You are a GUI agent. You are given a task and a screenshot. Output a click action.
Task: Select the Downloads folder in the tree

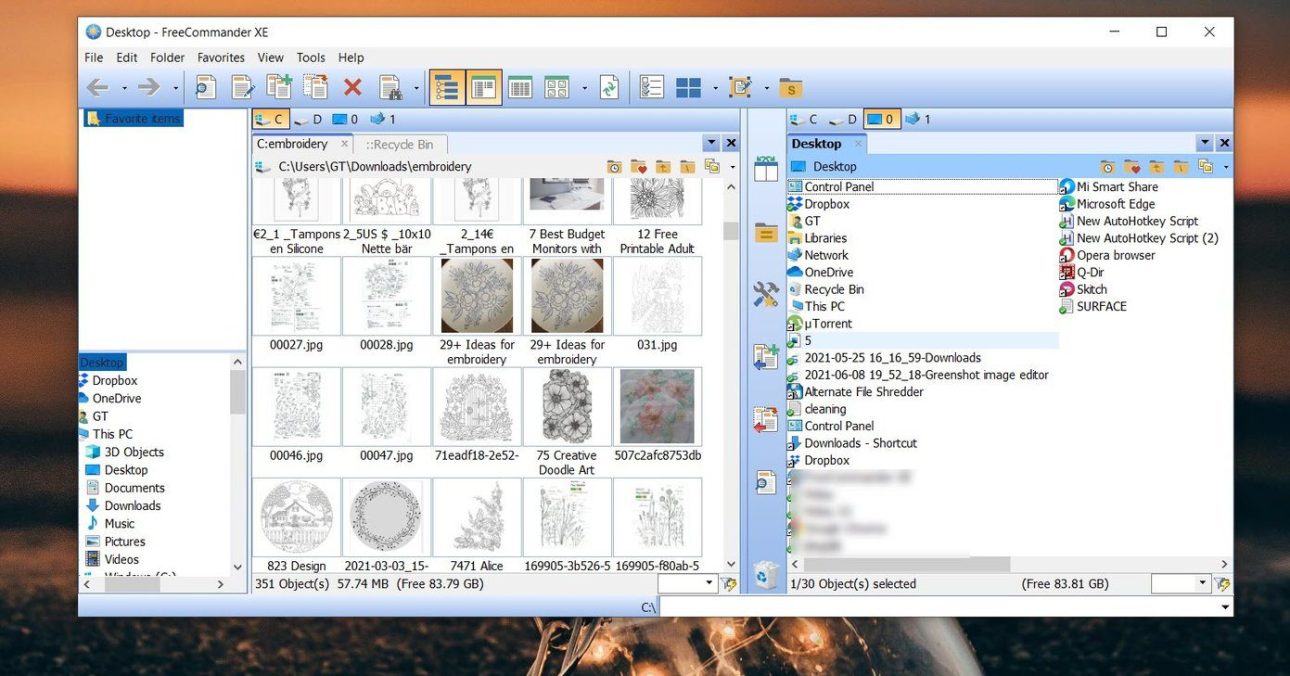[132, 506]
